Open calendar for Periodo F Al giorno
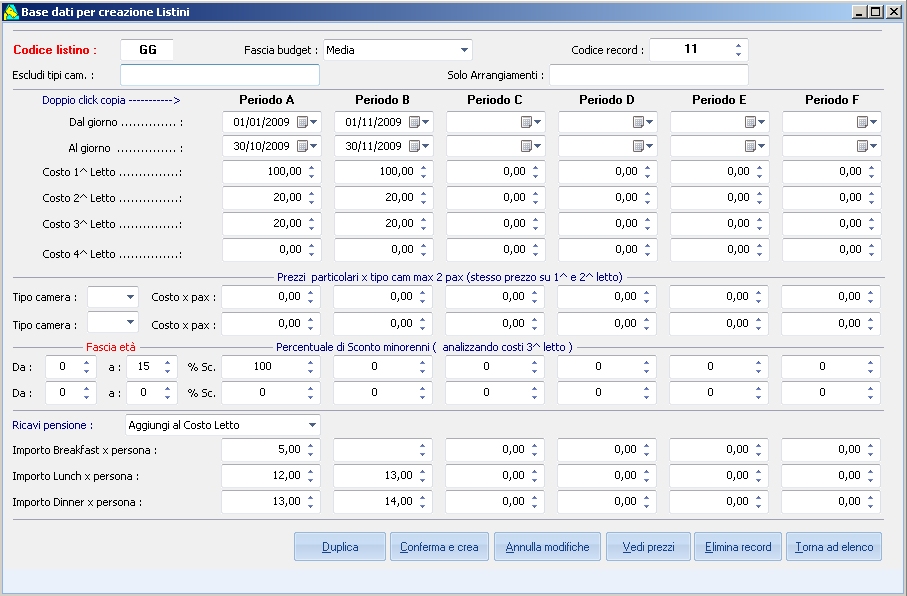 (868, 146)
